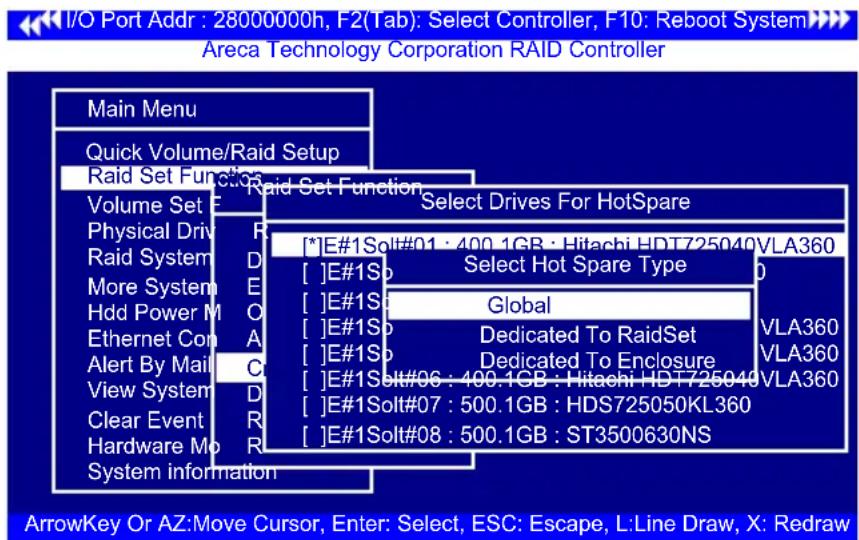This screenshot has height=540, width=859.
Task: Click the Main Menu heading
Action: tap(142, 109)
